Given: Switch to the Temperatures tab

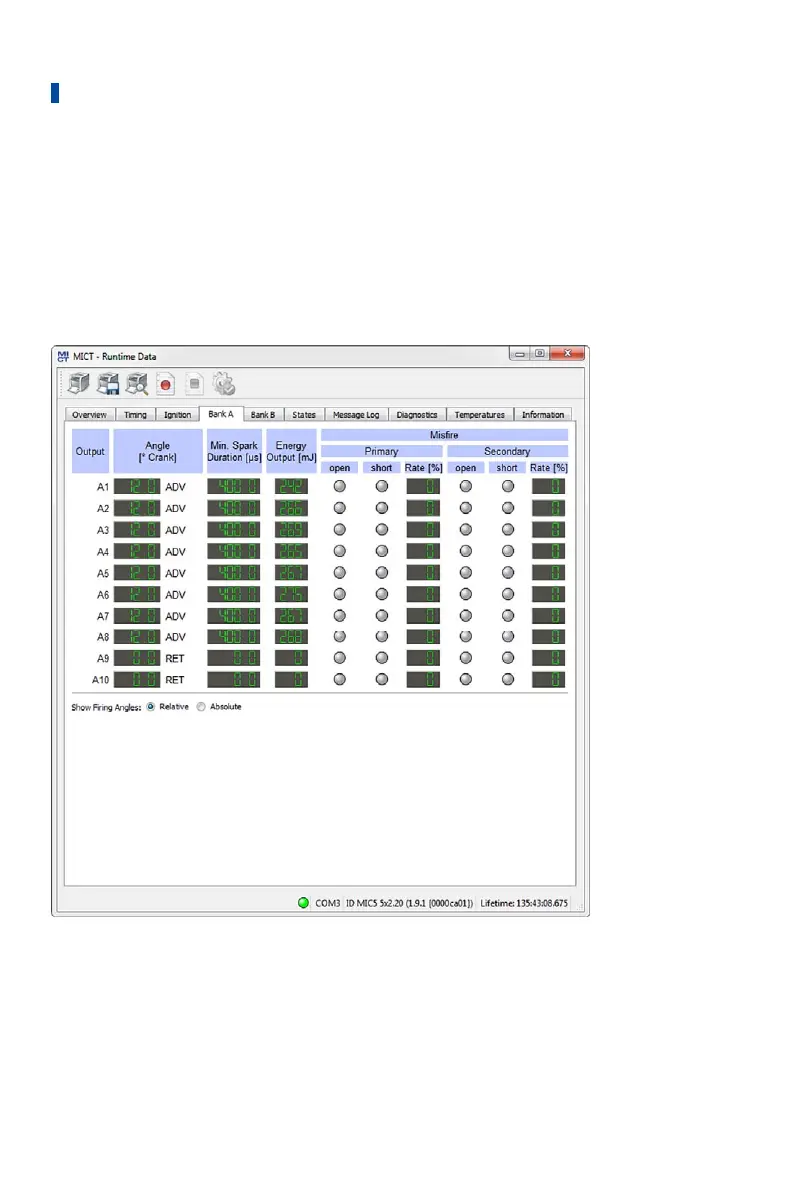Looking at the screenshot, I should pos(480,415).
